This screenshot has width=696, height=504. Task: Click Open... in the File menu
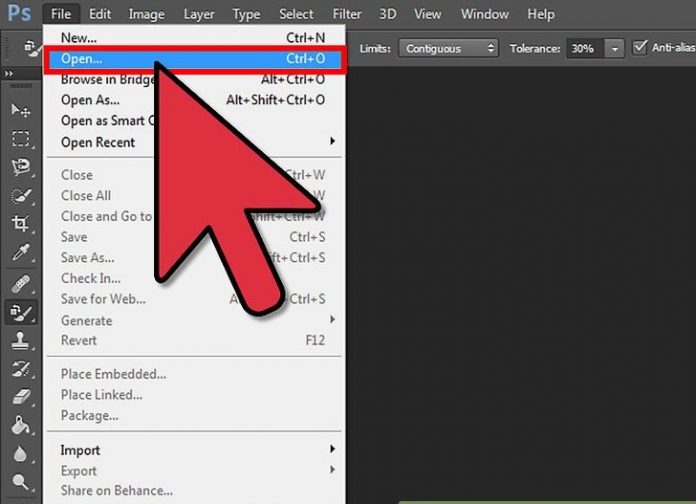pyautogui.click(x=82, y=59)
